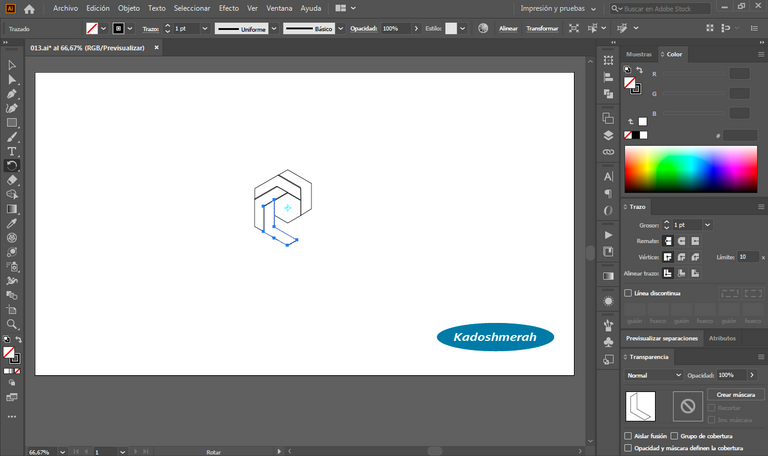
Task: Select the round cap Remate option
Action: pyautogui.click(x=681, y=241)
